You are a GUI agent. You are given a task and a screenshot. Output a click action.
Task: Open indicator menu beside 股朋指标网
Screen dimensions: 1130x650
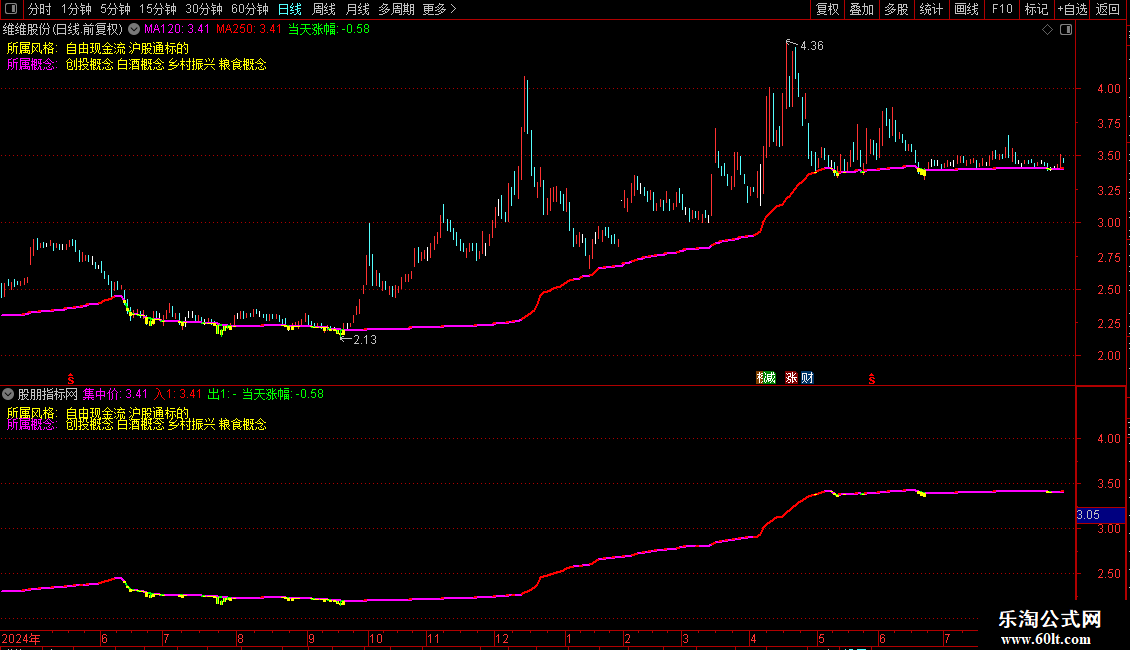coord(8,394)
